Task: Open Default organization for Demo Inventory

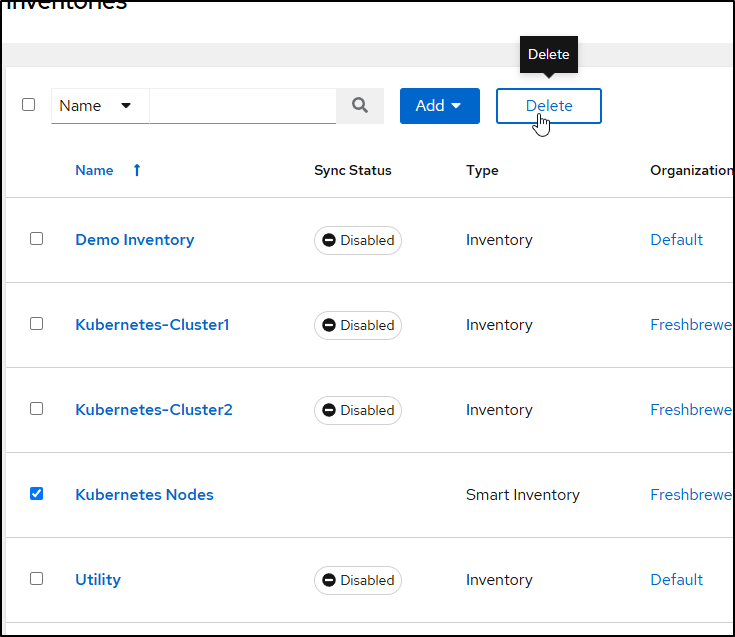Action: coord(676,240)
